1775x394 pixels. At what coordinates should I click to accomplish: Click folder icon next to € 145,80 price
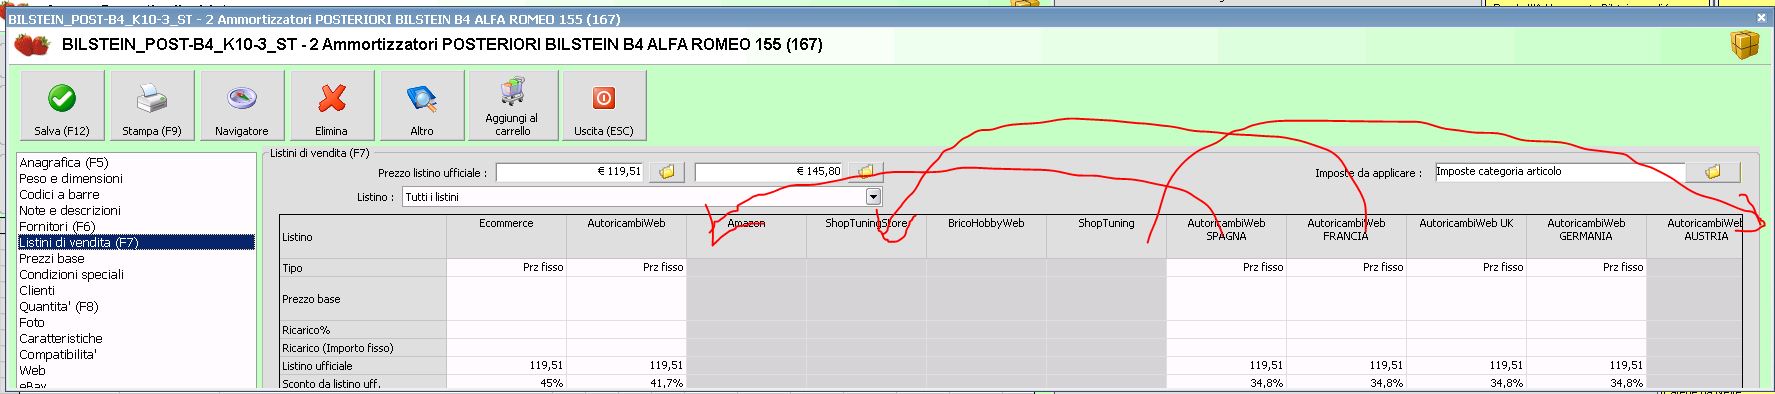tap(866, 172)
